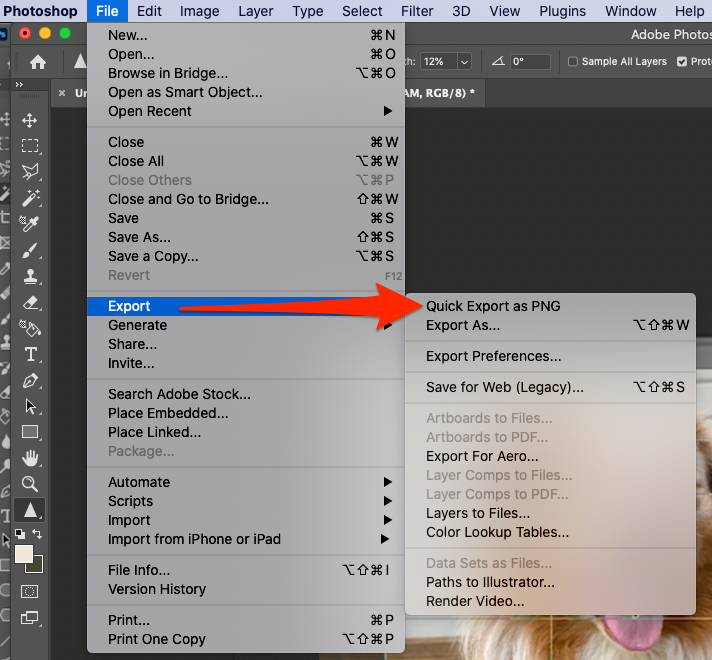The width and height of the screenshot is (712, 660).
Task: Open the Image menu
Action: pos(199,11)
